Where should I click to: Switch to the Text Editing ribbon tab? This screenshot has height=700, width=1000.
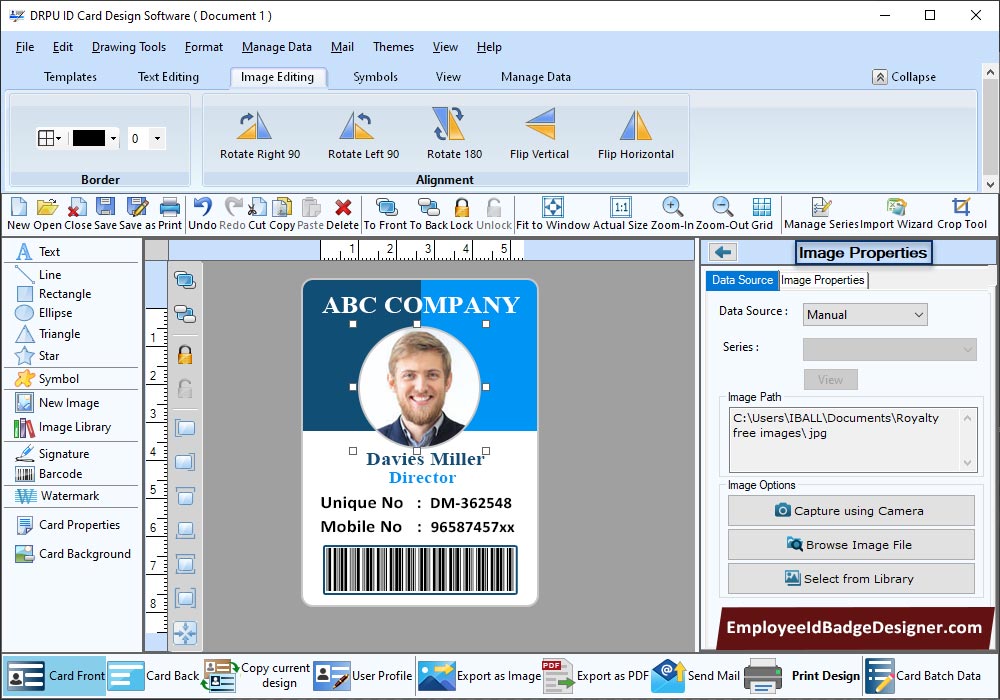point(168,77)
